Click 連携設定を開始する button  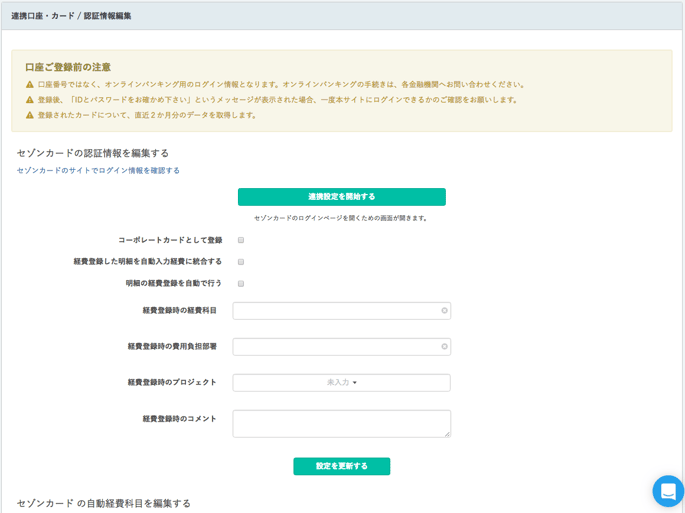coord(342,197)
